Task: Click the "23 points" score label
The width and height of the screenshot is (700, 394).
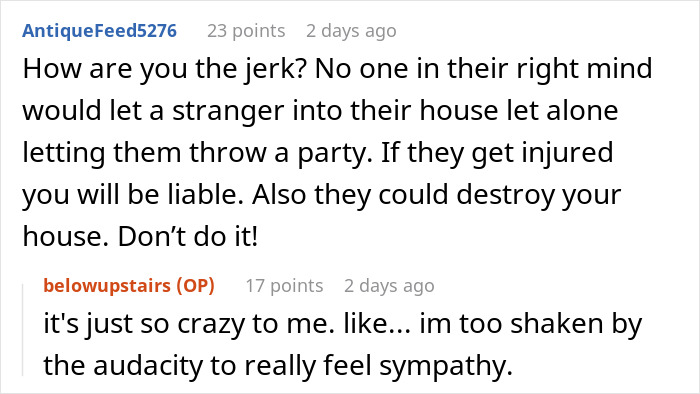Action: click(246, 31)
